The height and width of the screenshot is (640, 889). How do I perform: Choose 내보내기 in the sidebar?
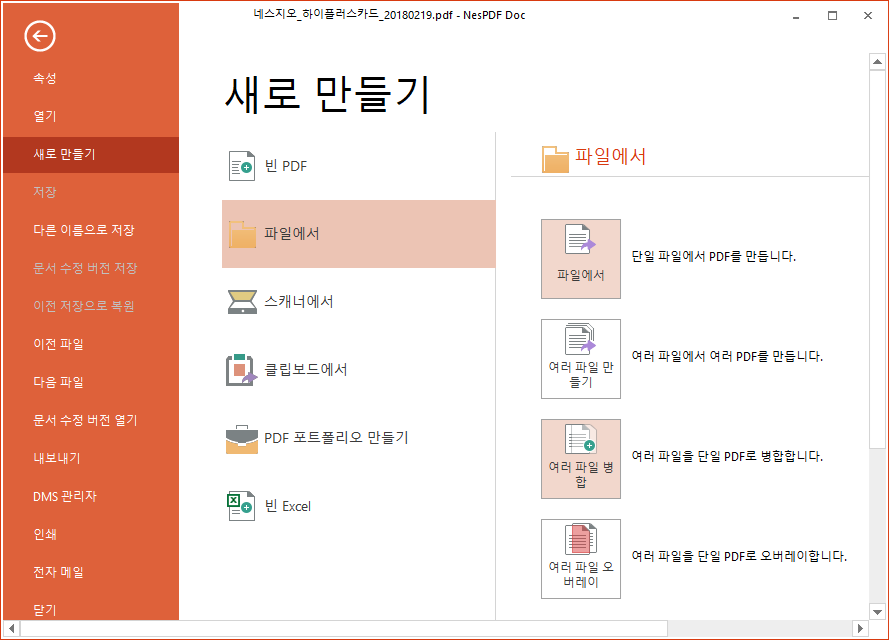pos(57,458)
